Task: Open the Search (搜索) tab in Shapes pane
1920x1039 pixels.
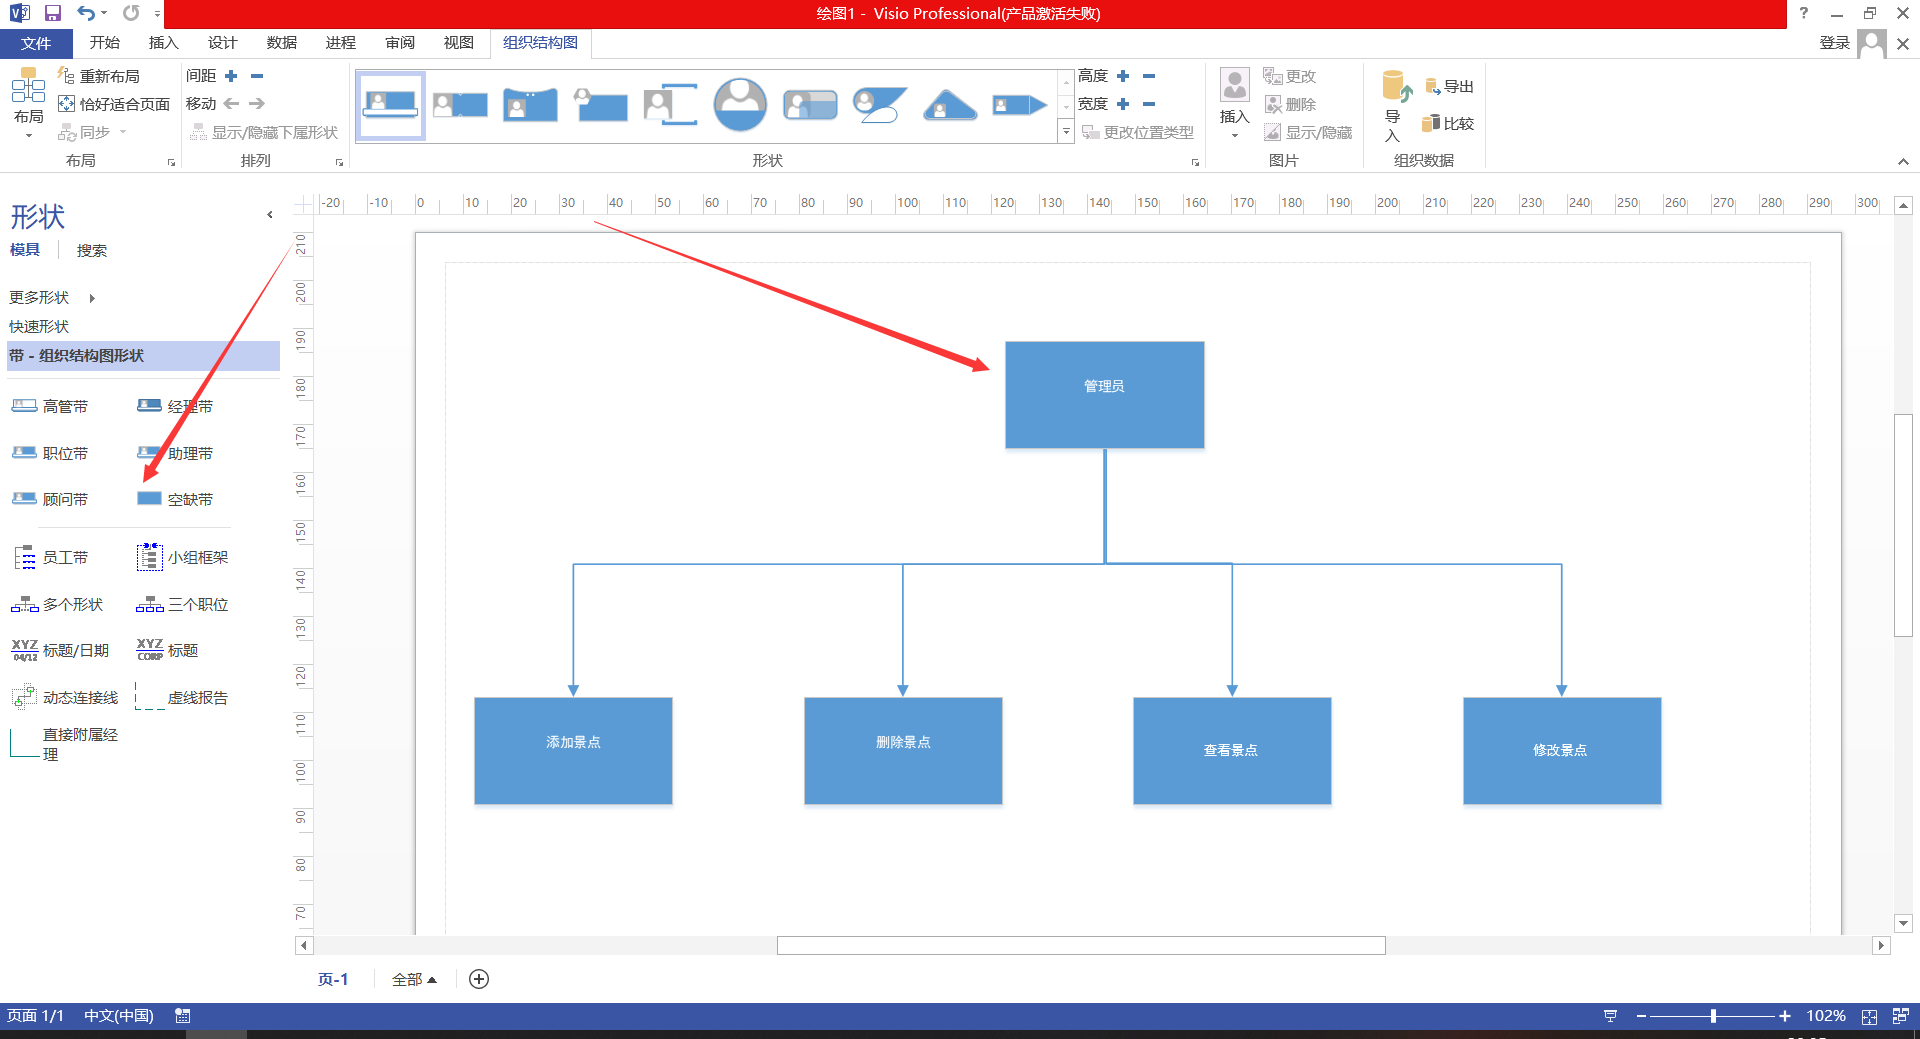Action: (x=92, y=250)
